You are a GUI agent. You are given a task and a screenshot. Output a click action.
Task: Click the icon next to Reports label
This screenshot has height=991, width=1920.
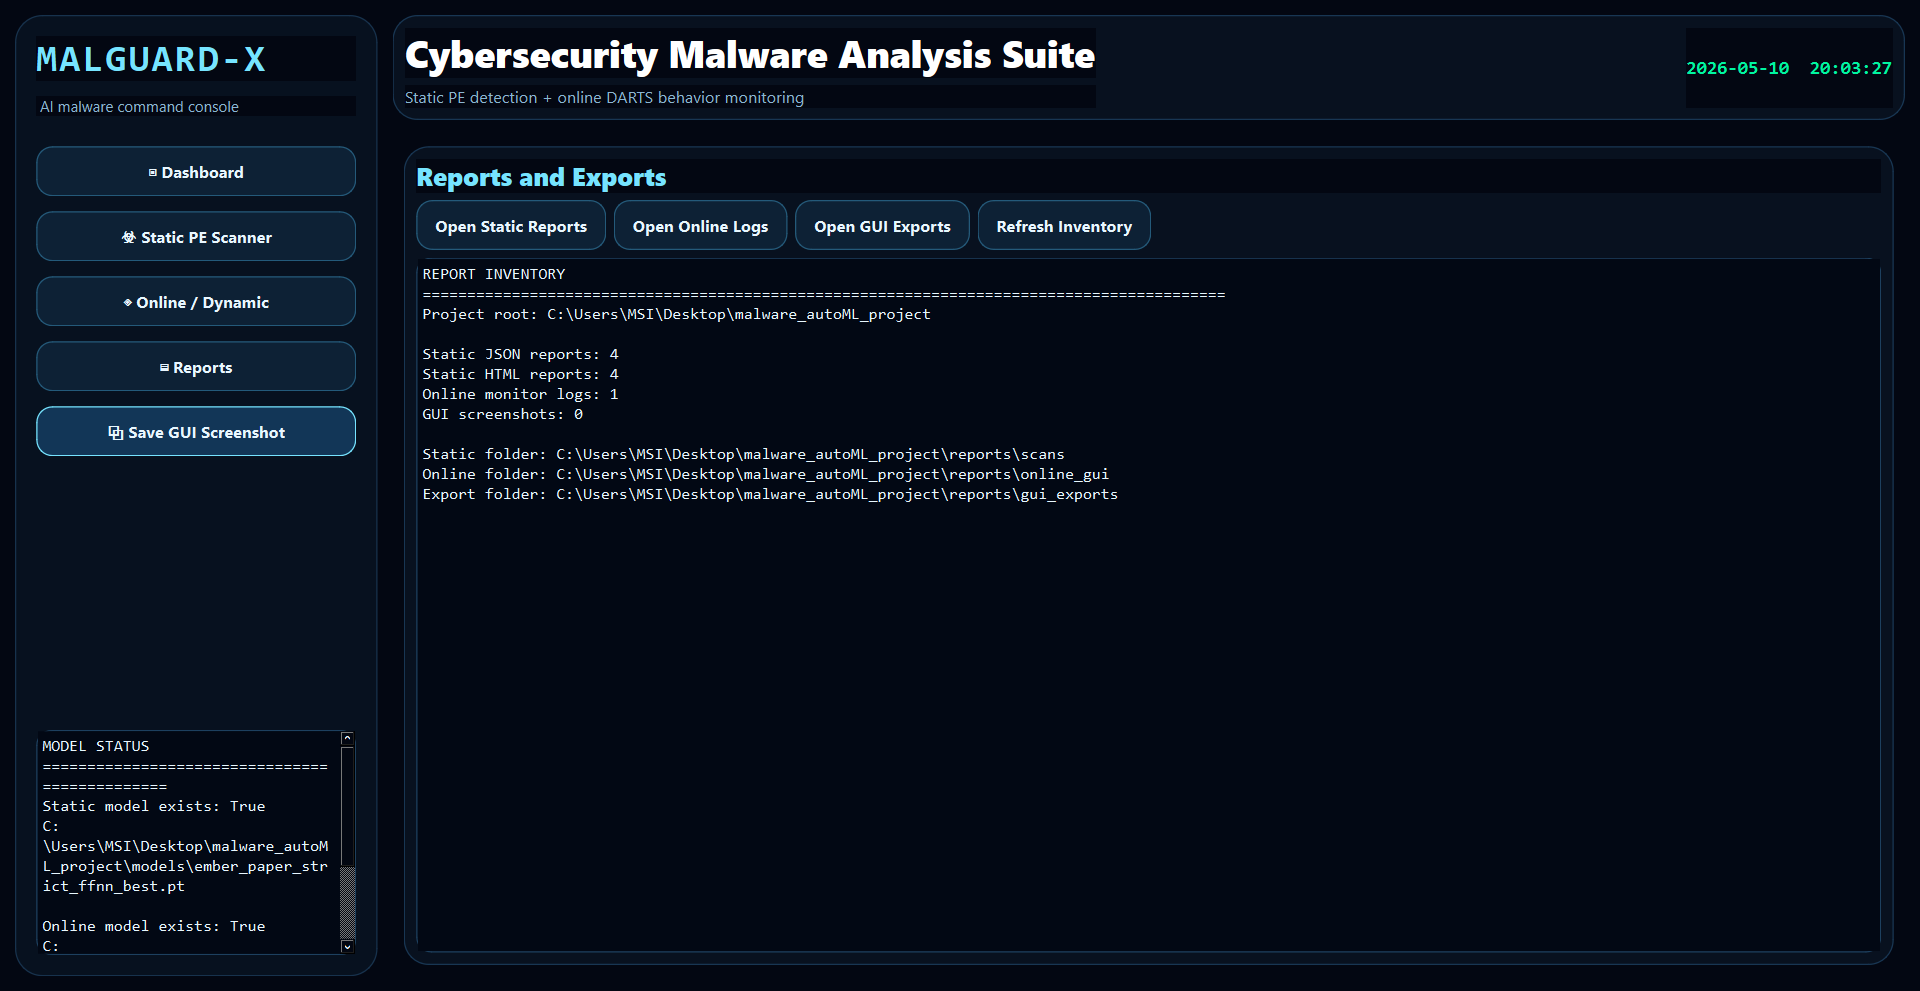click(x=164, y=368)
